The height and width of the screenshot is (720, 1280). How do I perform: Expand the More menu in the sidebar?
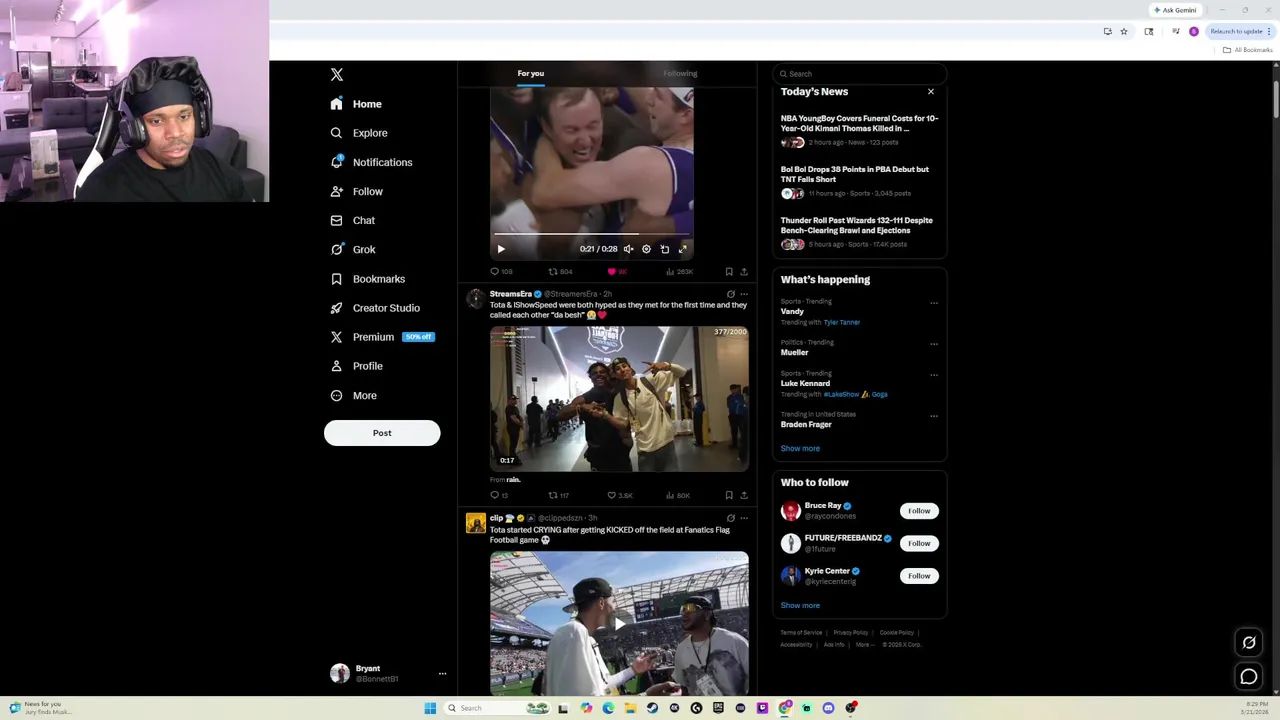click(x=353, y=395)
